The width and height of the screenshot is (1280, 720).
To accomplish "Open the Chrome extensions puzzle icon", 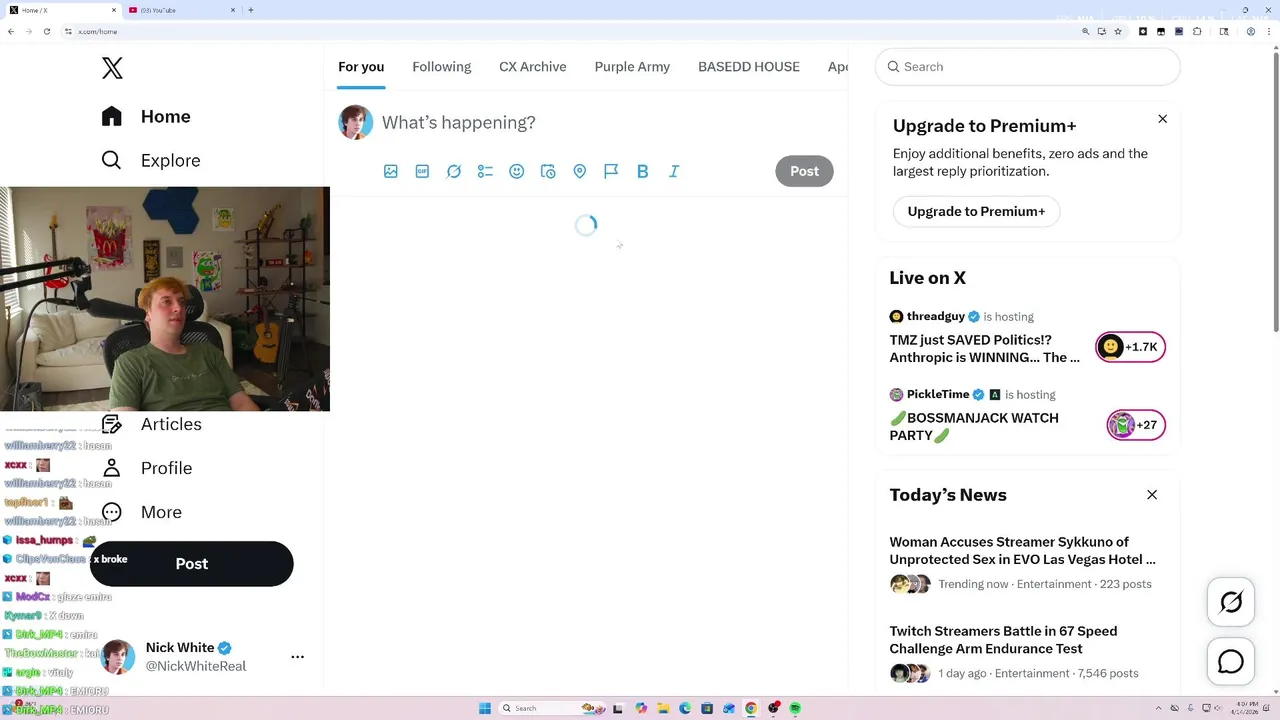I will point(1197,31).
